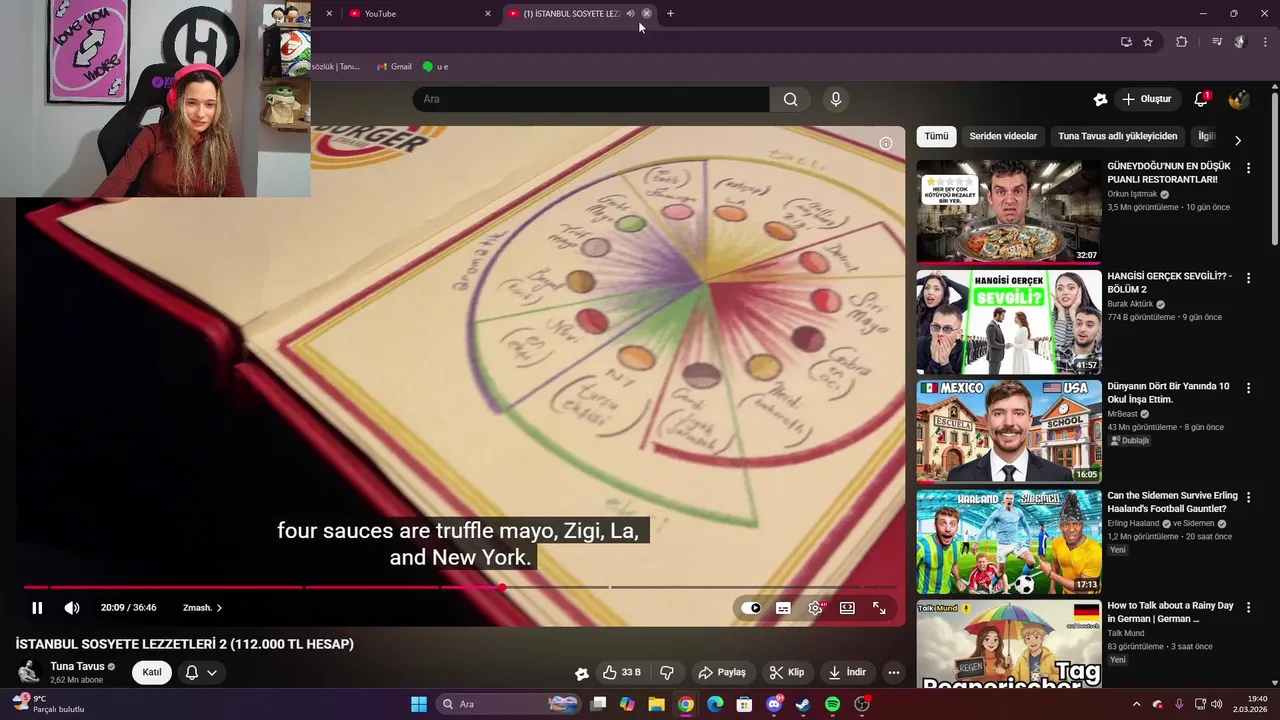Click the progress bar scrubber dot
Screen dimensions: 1280x720
[x=502, y=587]
